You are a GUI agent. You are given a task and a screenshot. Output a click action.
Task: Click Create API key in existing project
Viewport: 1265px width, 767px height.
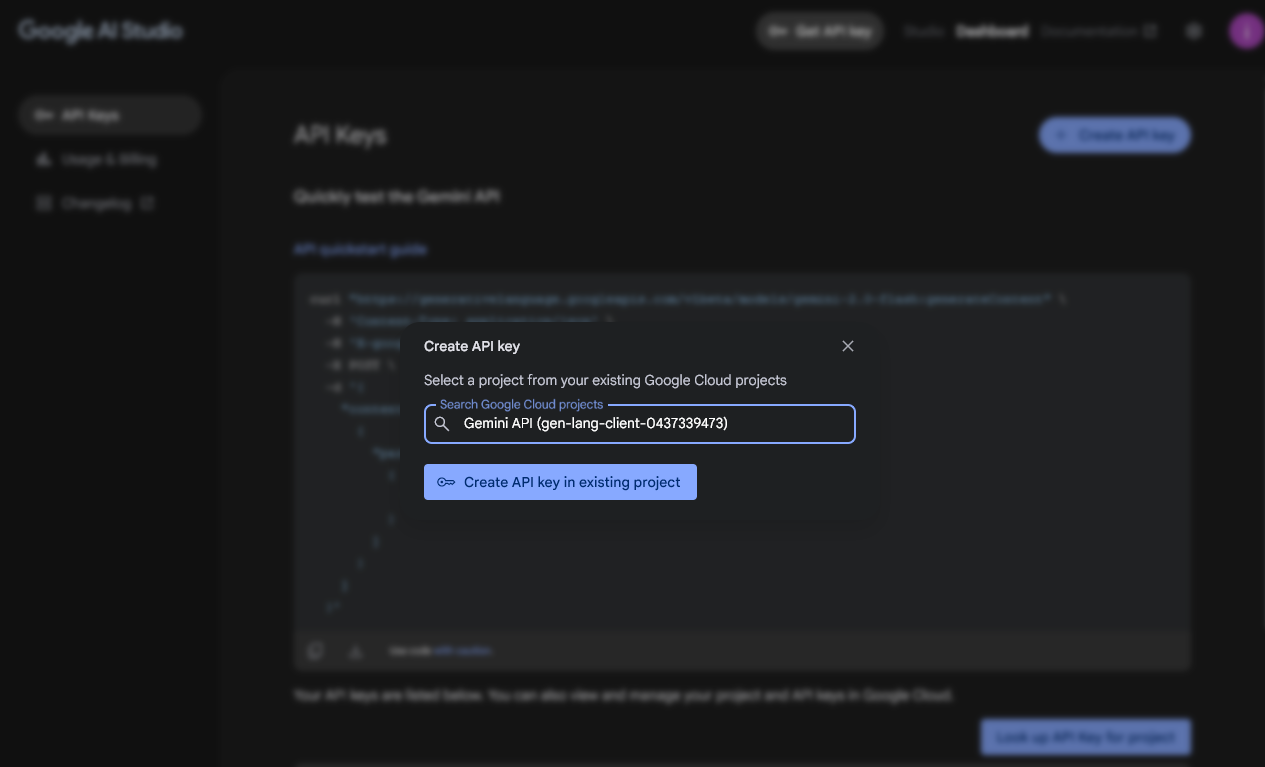[x=560, y=482]
